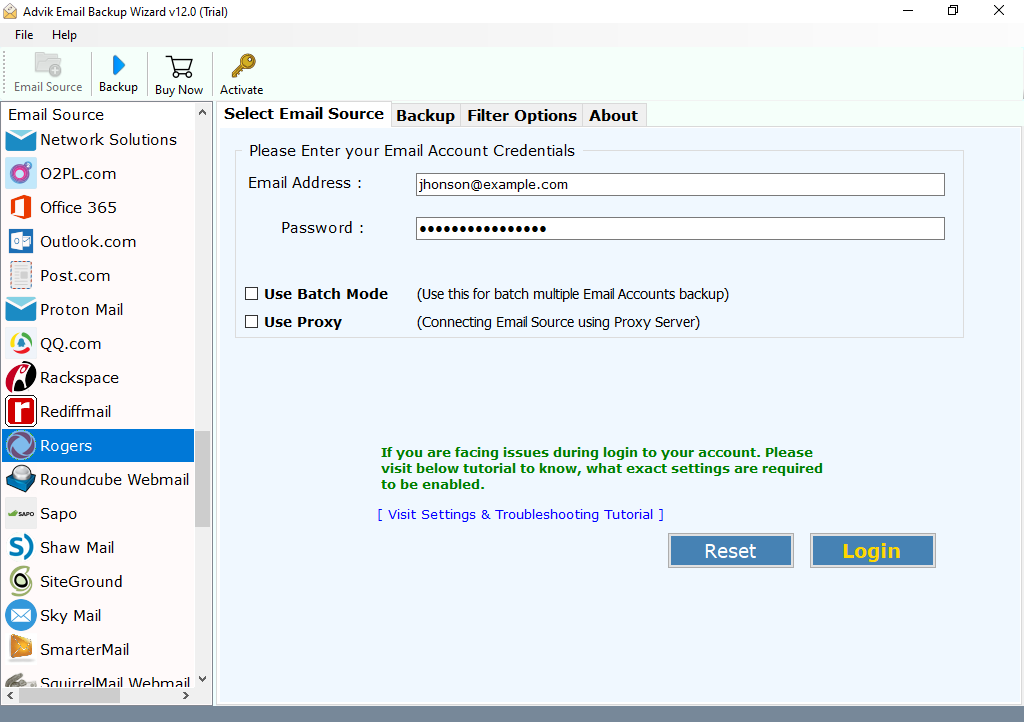This screenshot has width=1024, height=722.
Task: Click right arrow of horizontal scrollbar
Action: click(x=186, y=696)
